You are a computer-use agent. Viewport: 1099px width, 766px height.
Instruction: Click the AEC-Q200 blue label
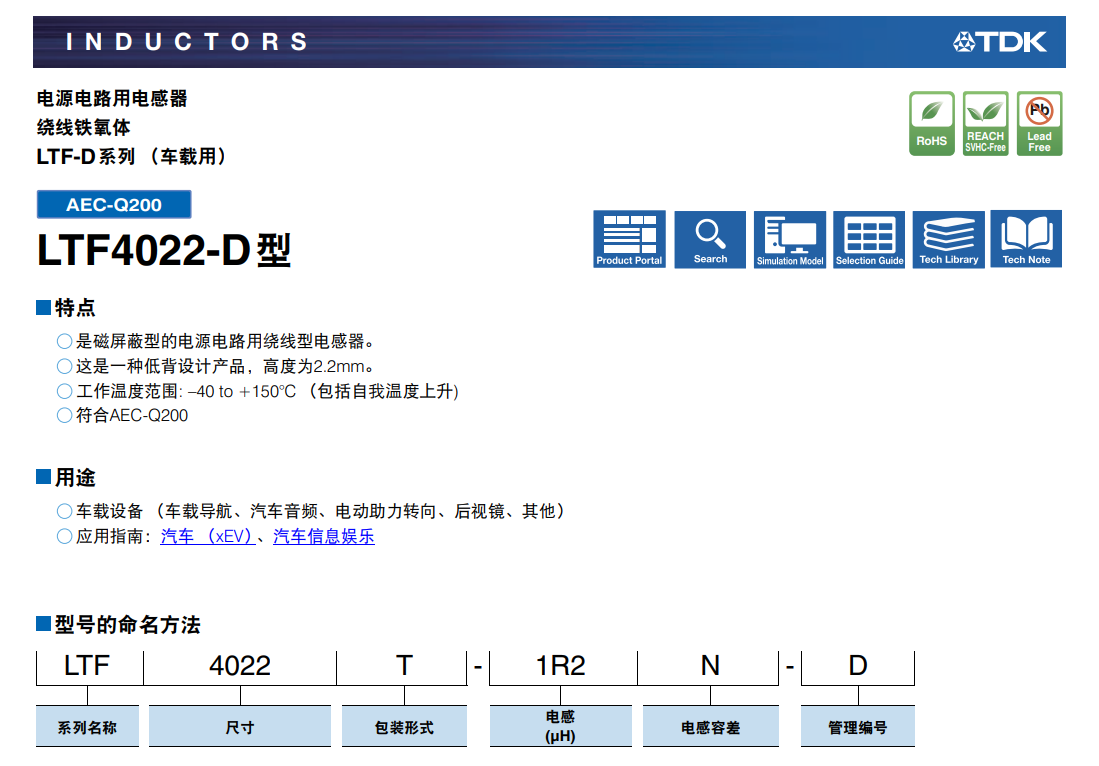[114, 205]
